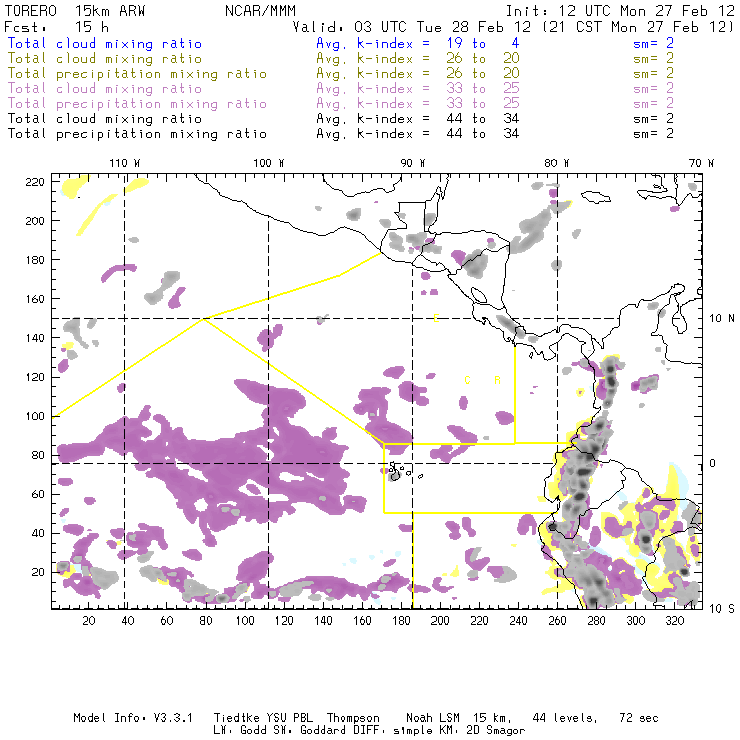The height and width of the screenshot is (740, 740).
Task: Click the '70 W' longitude label
Action: click(701, 163)
